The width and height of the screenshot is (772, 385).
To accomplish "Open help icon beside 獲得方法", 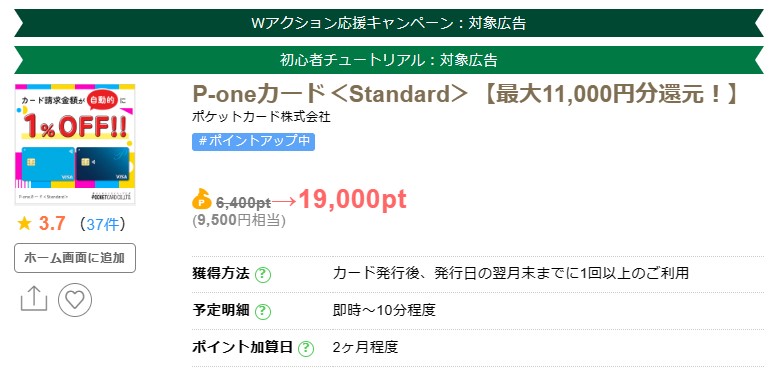I will (x=263, y=274).
